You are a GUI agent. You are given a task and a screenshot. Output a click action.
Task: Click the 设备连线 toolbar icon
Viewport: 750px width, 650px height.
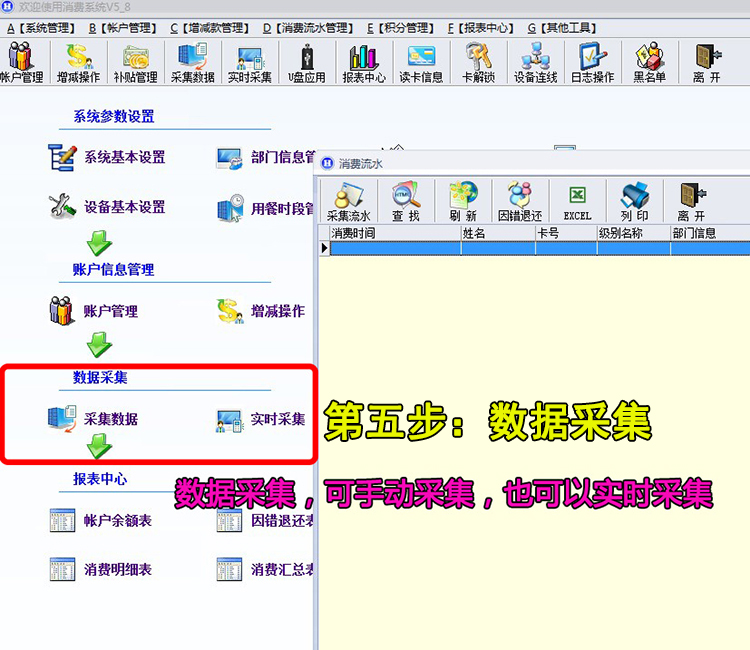click(536, 62)
